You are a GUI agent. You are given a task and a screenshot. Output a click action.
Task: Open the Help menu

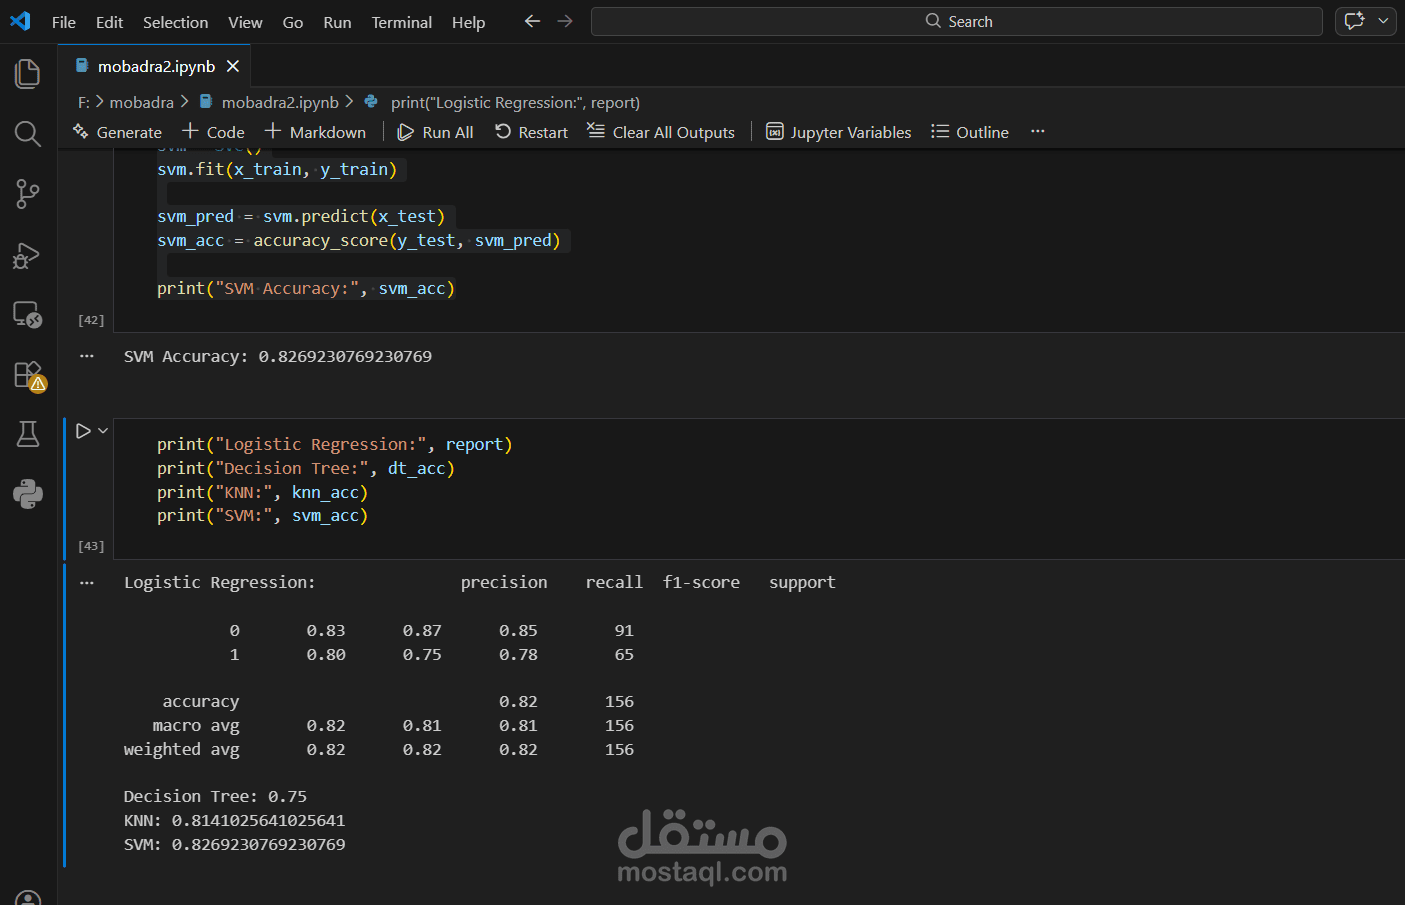[468, 22]
